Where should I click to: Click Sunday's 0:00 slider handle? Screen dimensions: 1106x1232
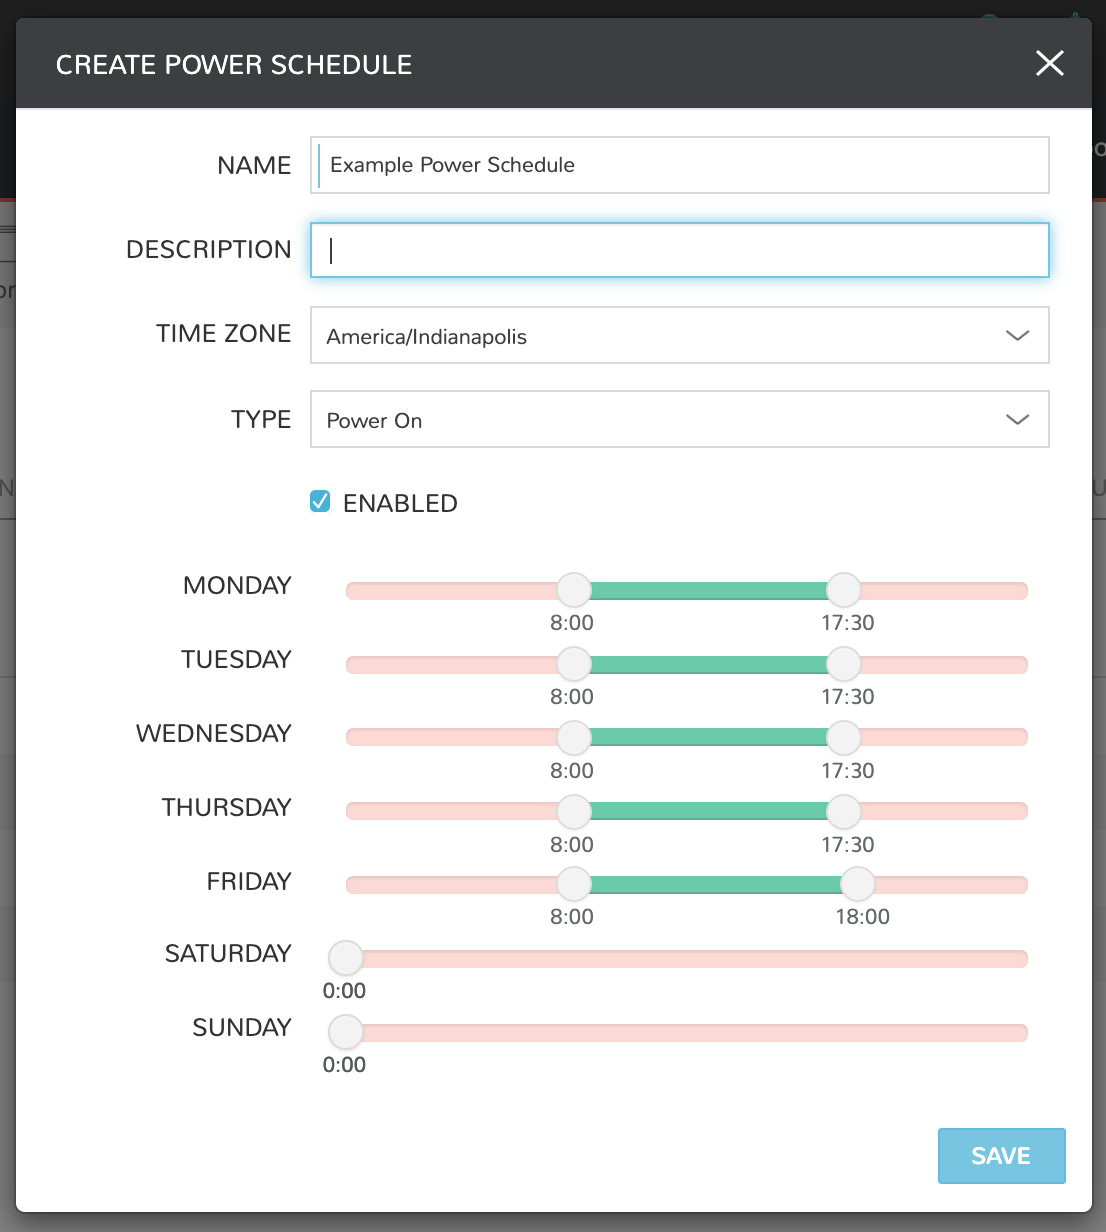[x=345, y=1031]
